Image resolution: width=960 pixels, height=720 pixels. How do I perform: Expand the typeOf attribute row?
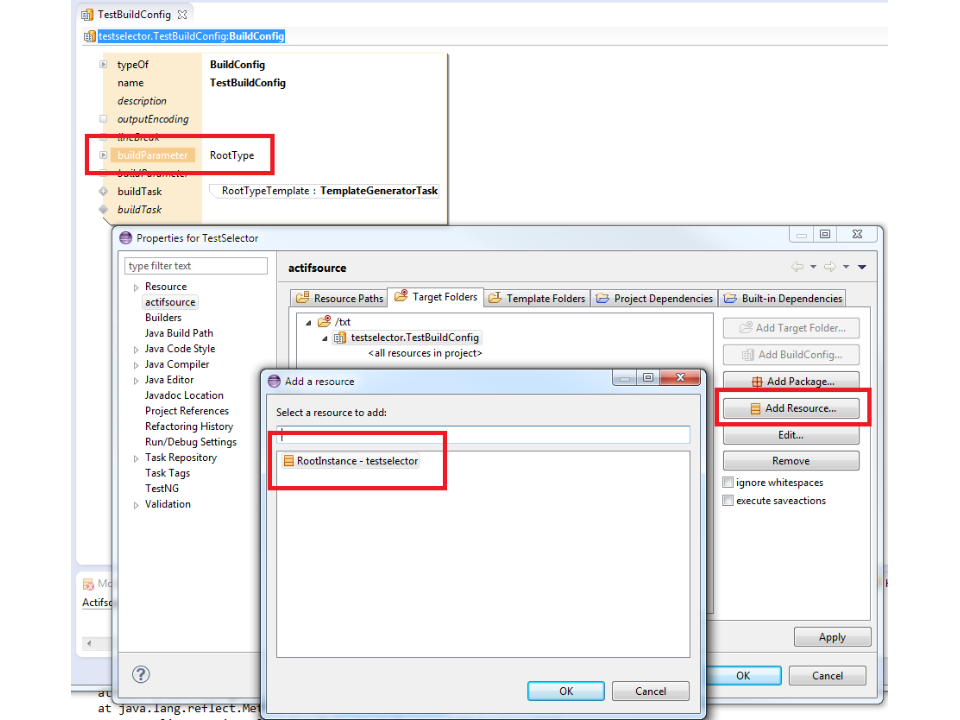pyautogui.click(x=103, y=65)
